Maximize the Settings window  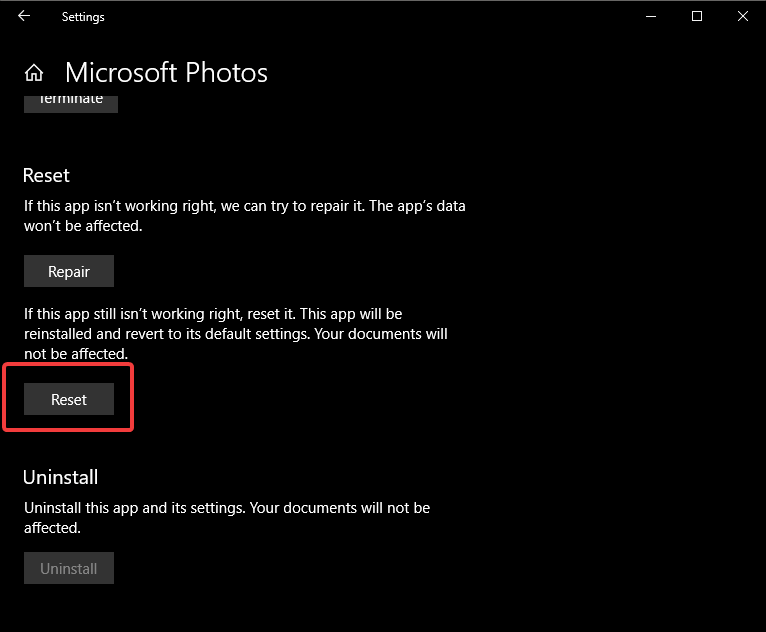pyautogui.click(x=697, y=16)
